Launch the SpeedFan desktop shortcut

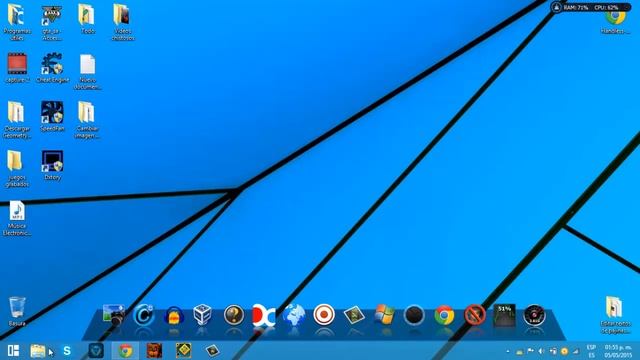pos(52,116)
